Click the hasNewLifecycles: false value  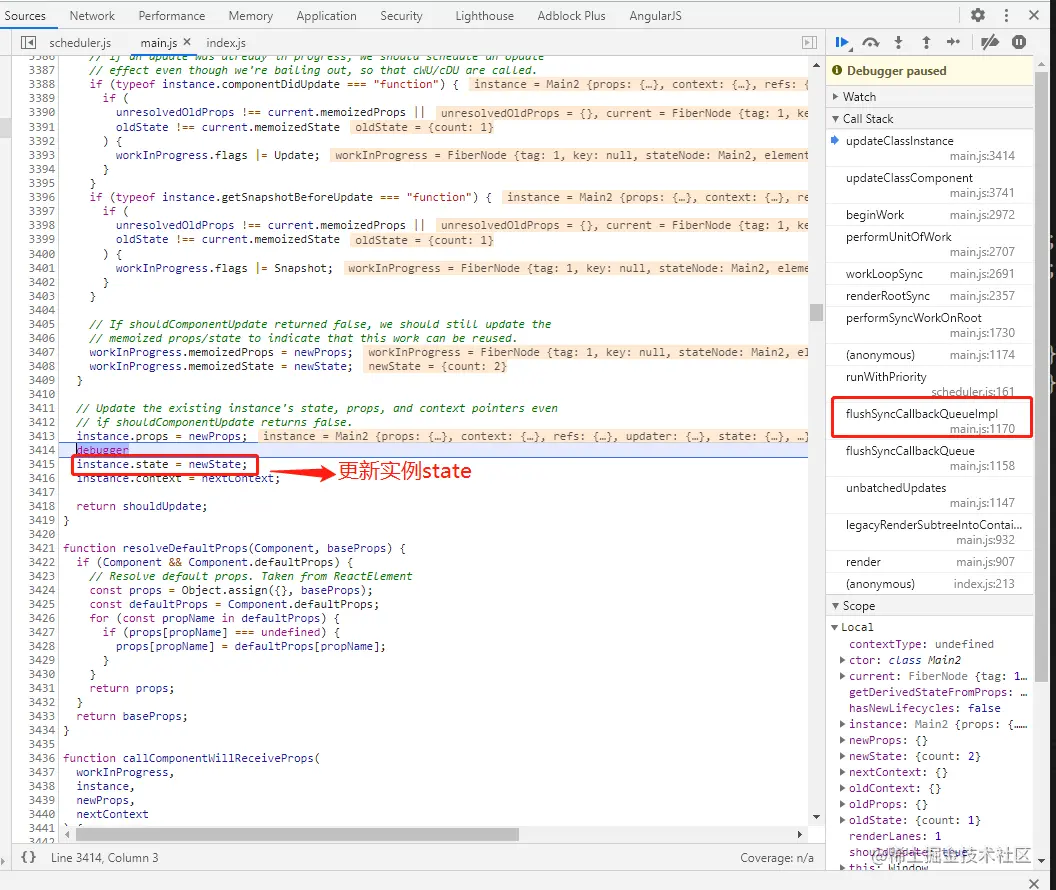[x=984, y=708]
